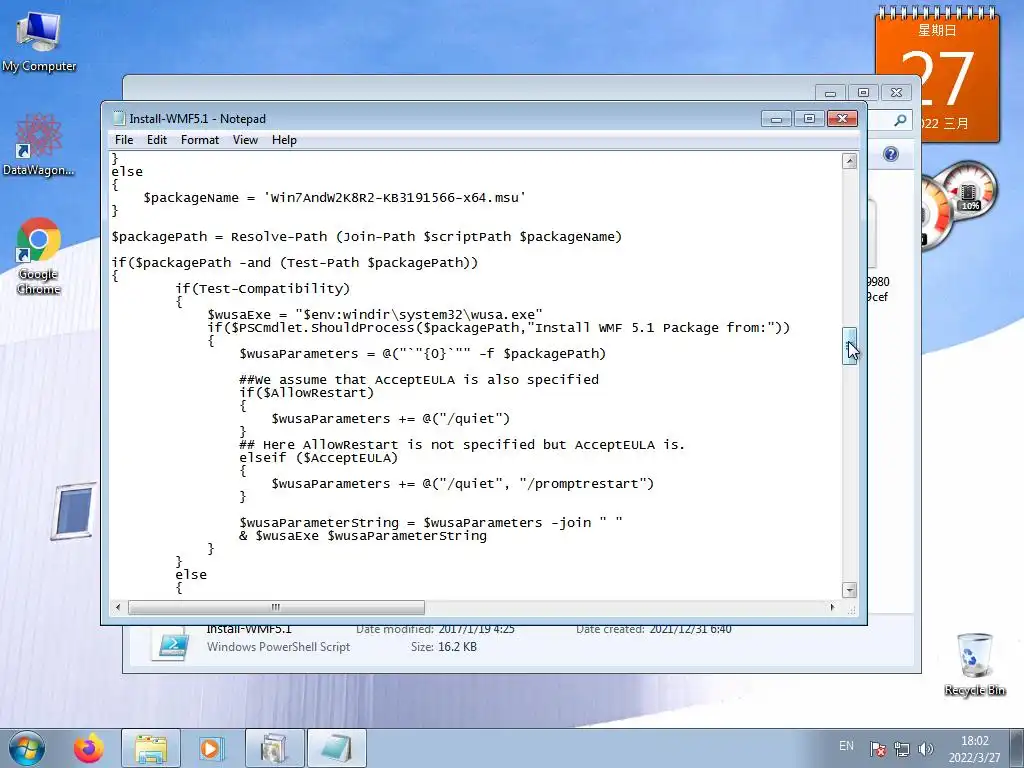This screenshot has height=768, width=1024.
Task: Switch to the Notepad taskbar button
Action: (336, 748)
